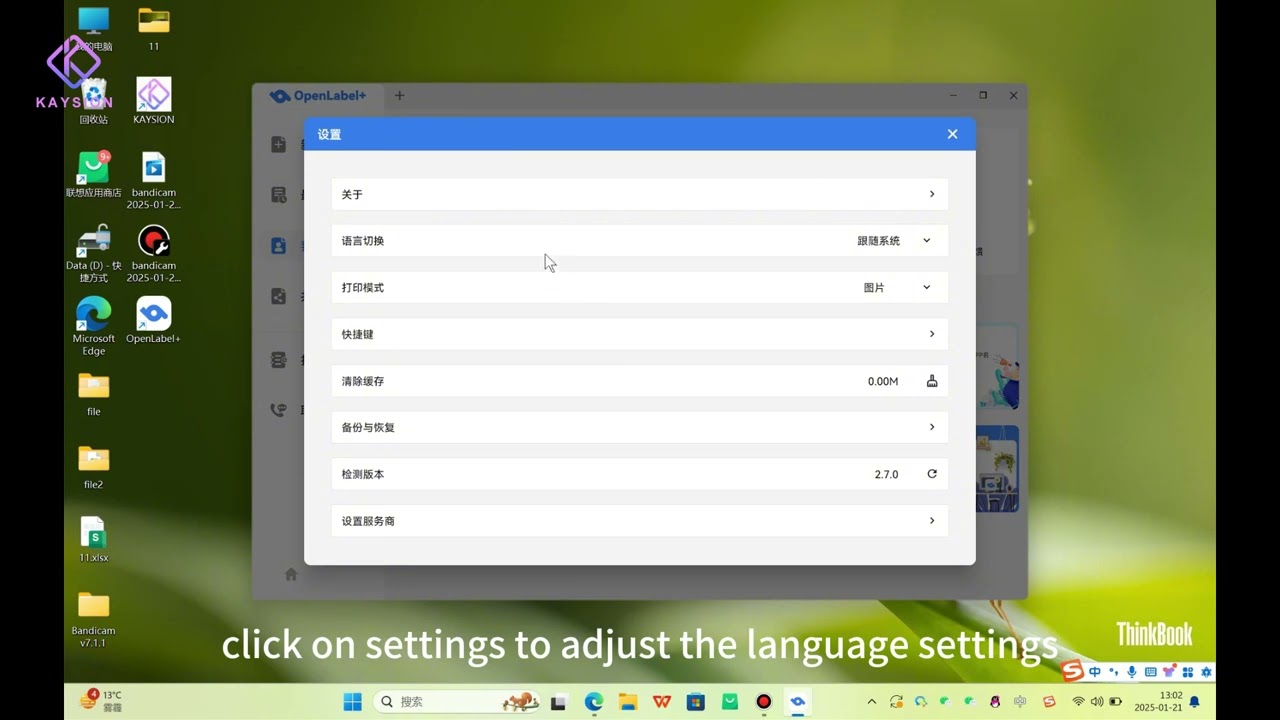The image size is (1280, 720).
Task: Click the phone support sidebar icon in OpenLabel+
Action: pos(279,409)
